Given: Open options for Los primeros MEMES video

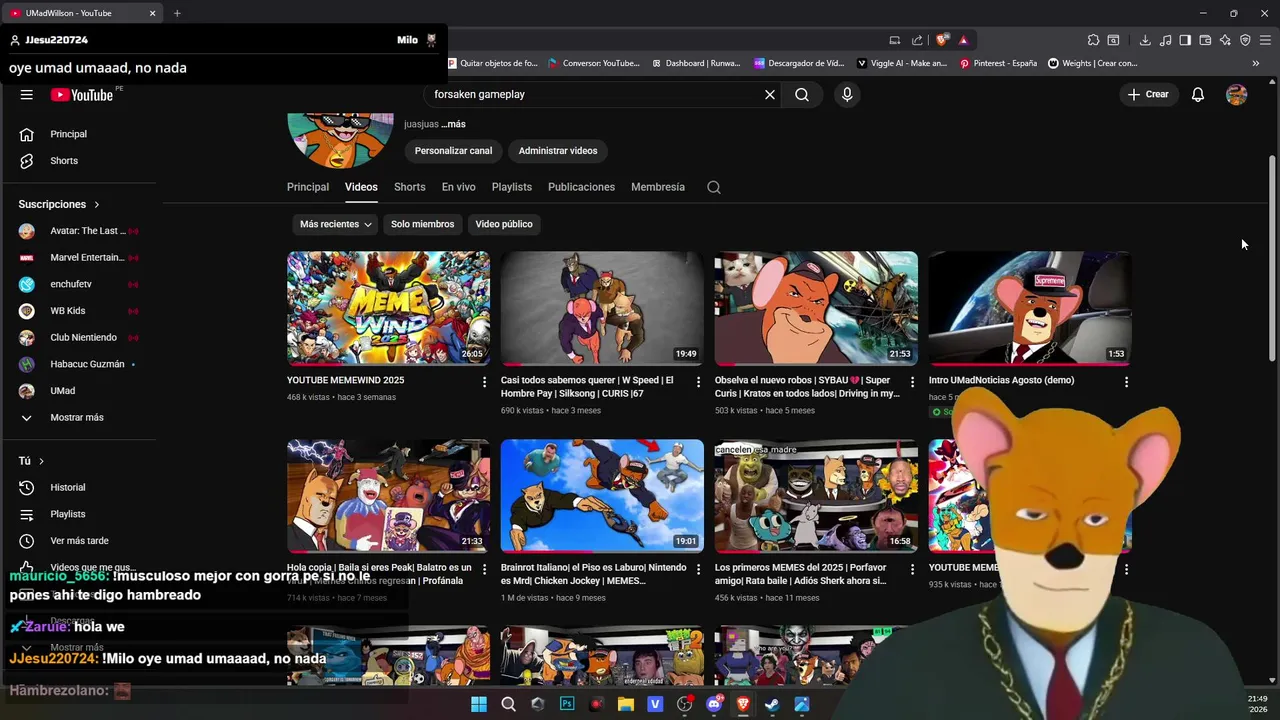Looking at the screenshot, I should tap(912, 569).
